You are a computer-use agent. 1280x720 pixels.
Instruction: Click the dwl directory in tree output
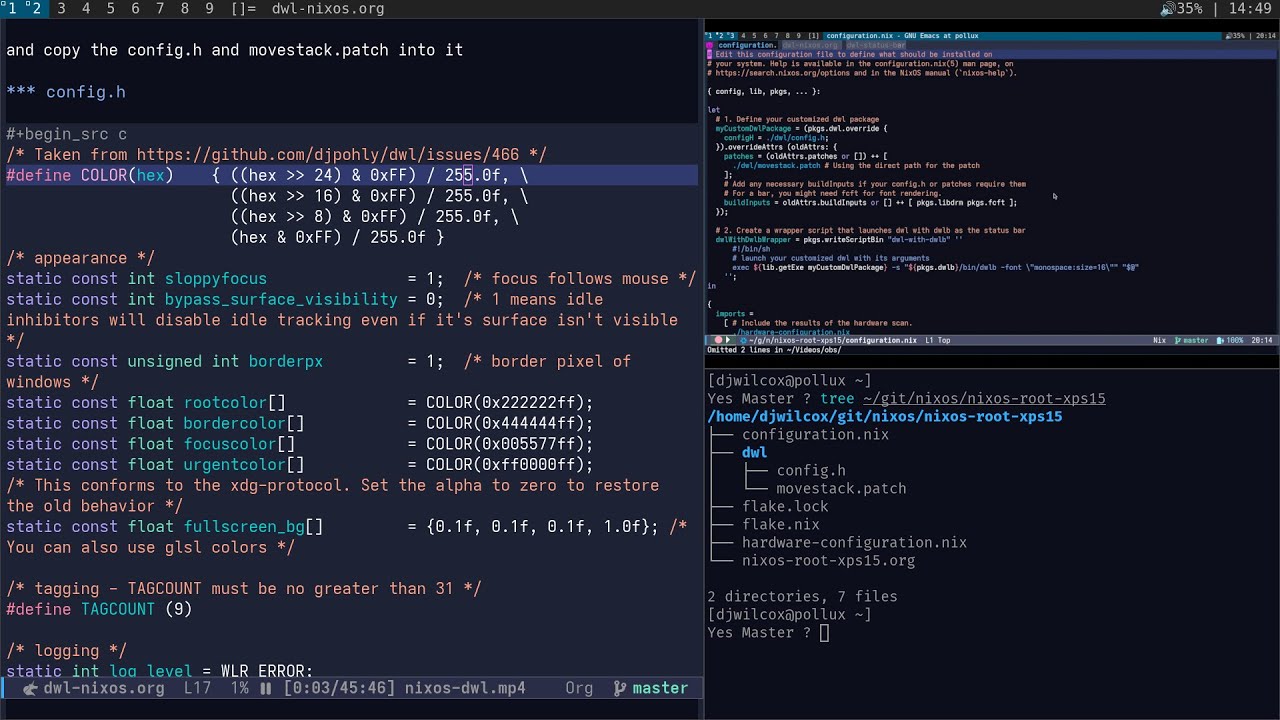pos(755,452)
